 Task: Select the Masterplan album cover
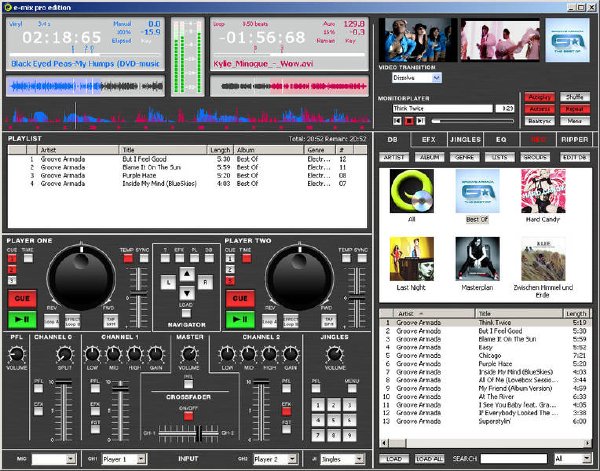tap(477, 259)
